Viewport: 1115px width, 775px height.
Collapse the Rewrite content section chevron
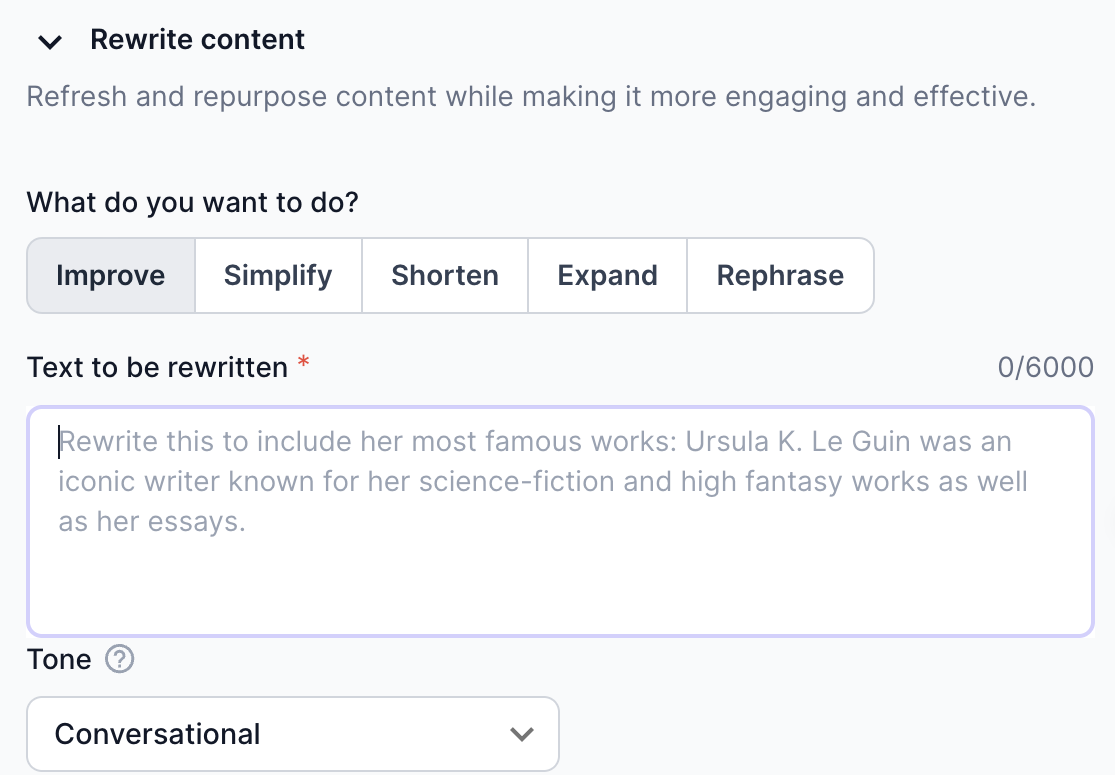coord(50,42)
